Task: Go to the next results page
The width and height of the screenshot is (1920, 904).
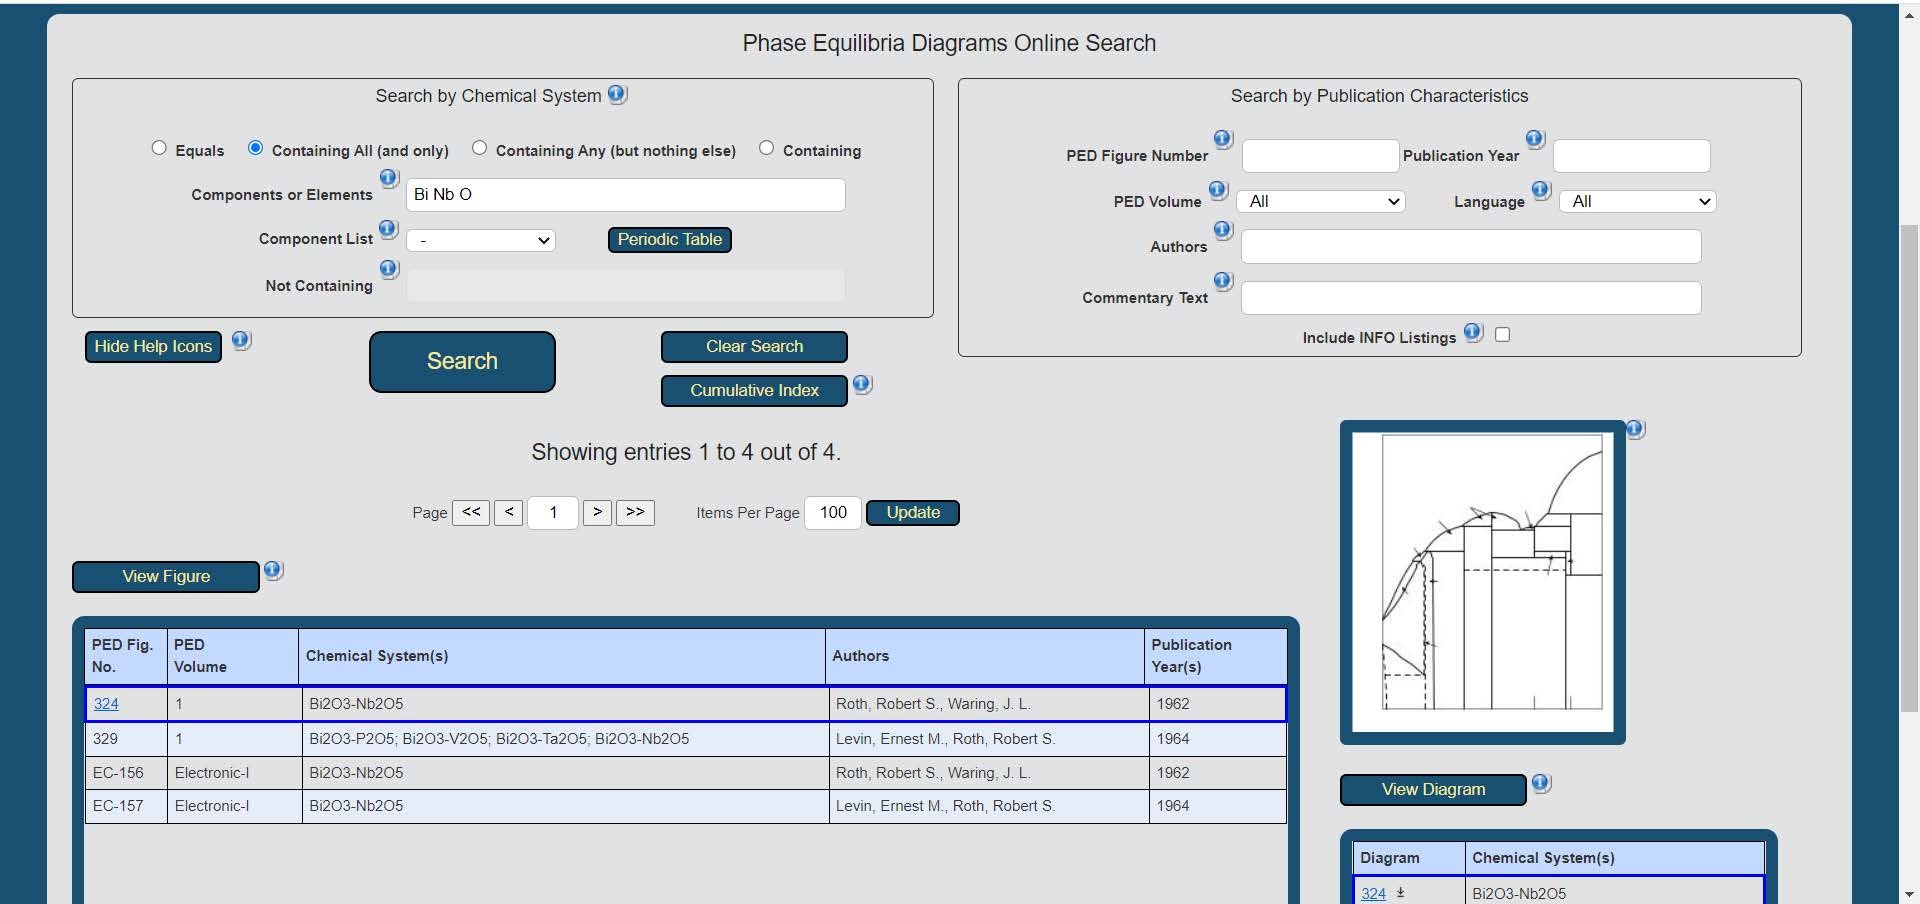Action: click(597, 512)
